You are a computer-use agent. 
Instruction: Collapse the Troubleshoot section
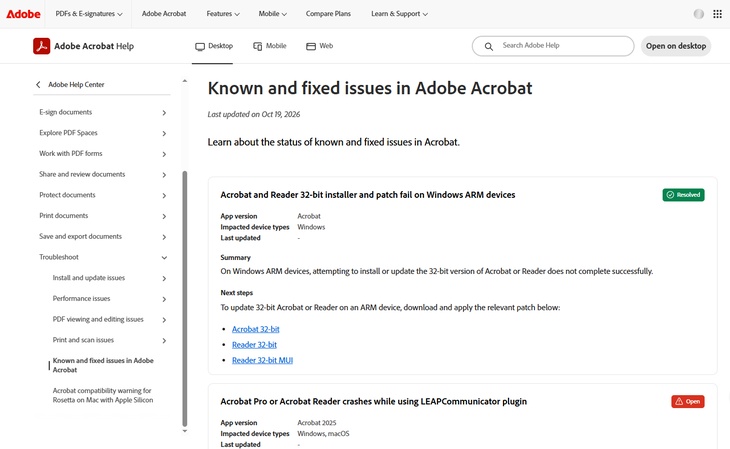coord(164,258)
